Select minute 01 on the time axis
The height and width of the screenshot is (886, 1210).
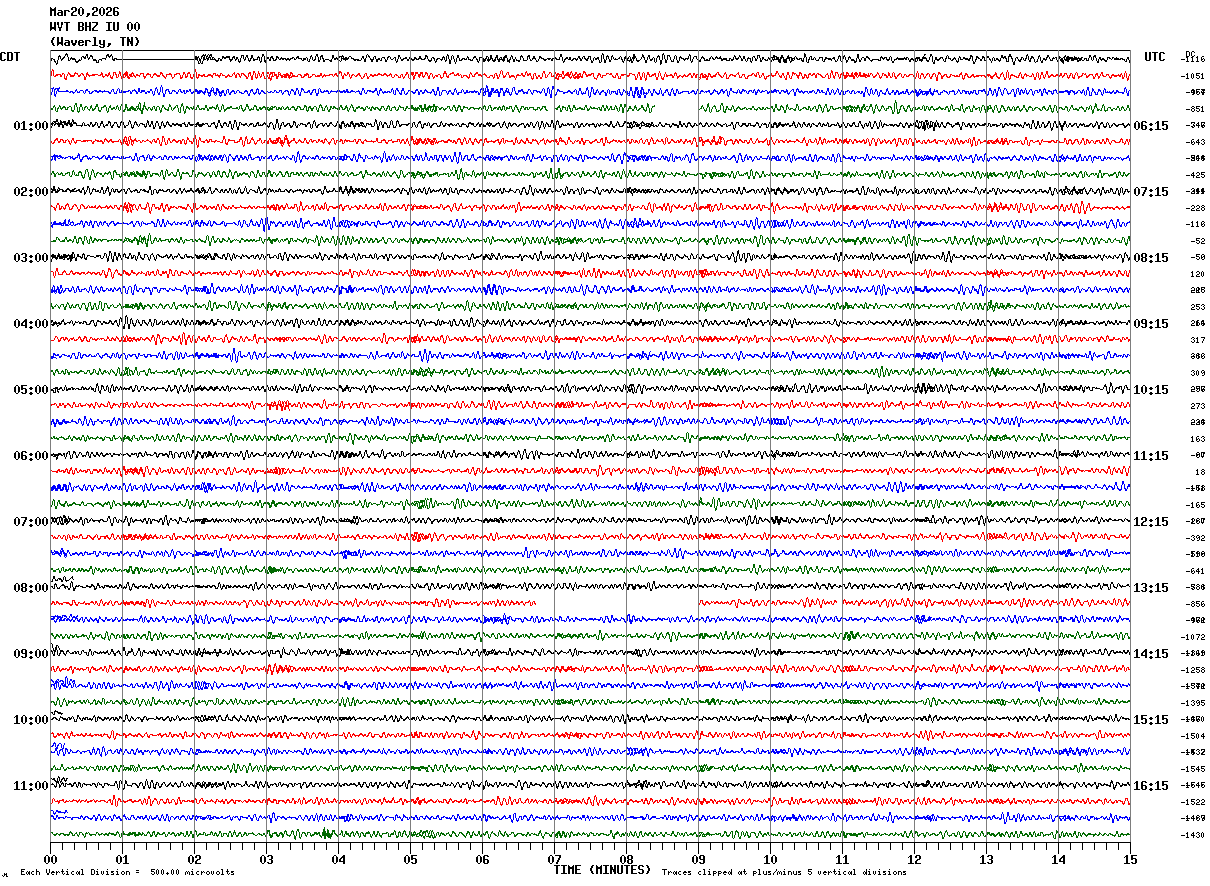(123, 859)
